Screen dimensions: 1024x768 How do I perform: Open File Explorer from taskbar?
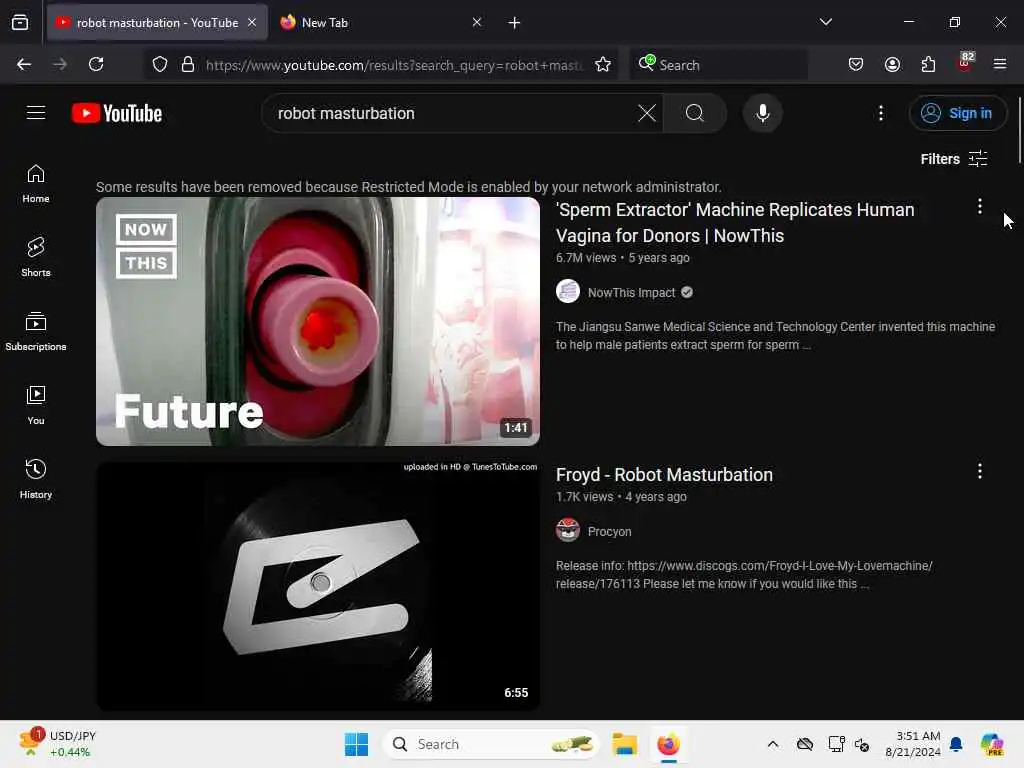tap(624, 744)
